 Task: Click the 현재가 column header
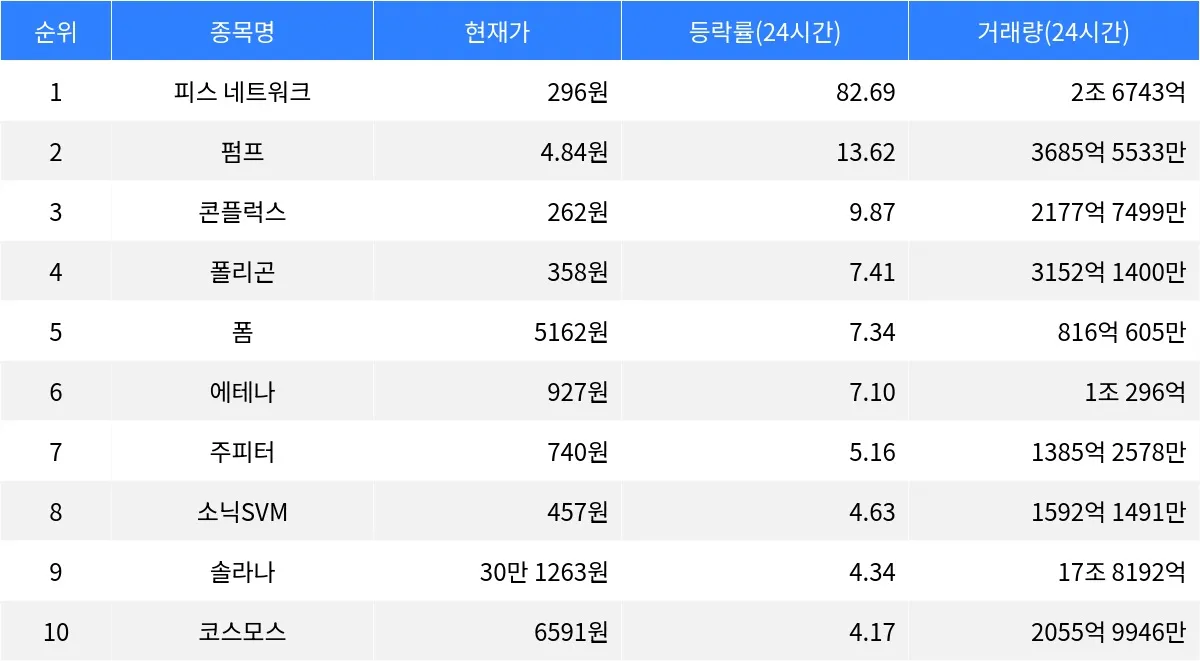[x=497, y=31]
